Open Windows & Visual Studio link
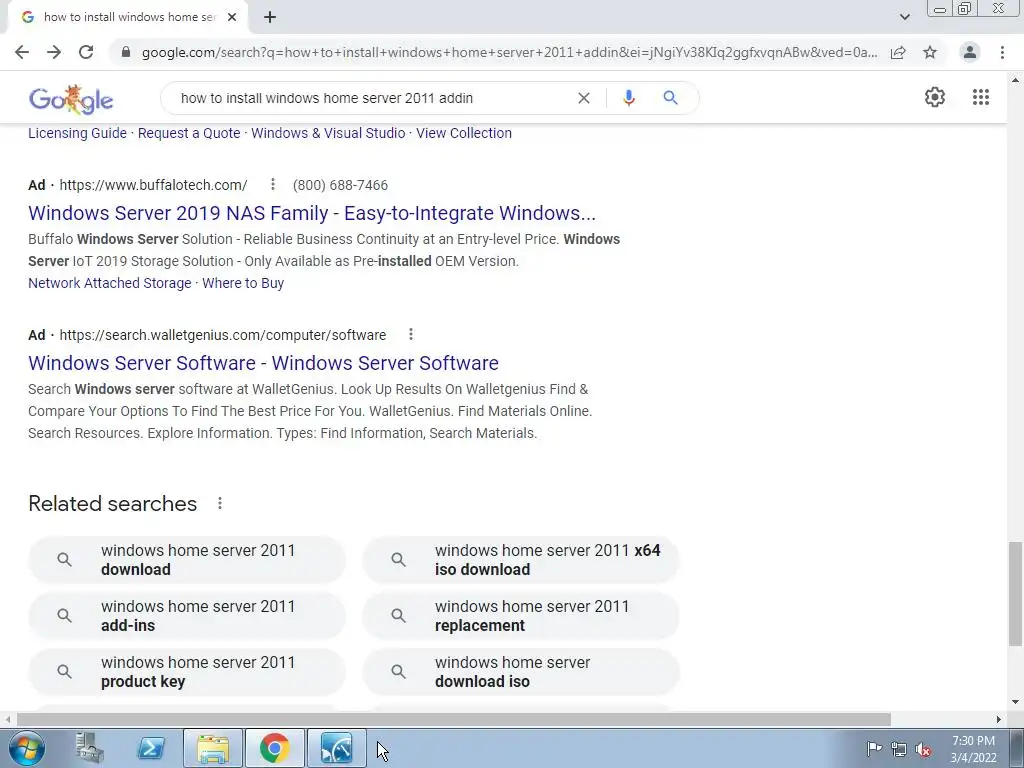This screenshot has width=1024, height=768. click(x=328, y=133)
